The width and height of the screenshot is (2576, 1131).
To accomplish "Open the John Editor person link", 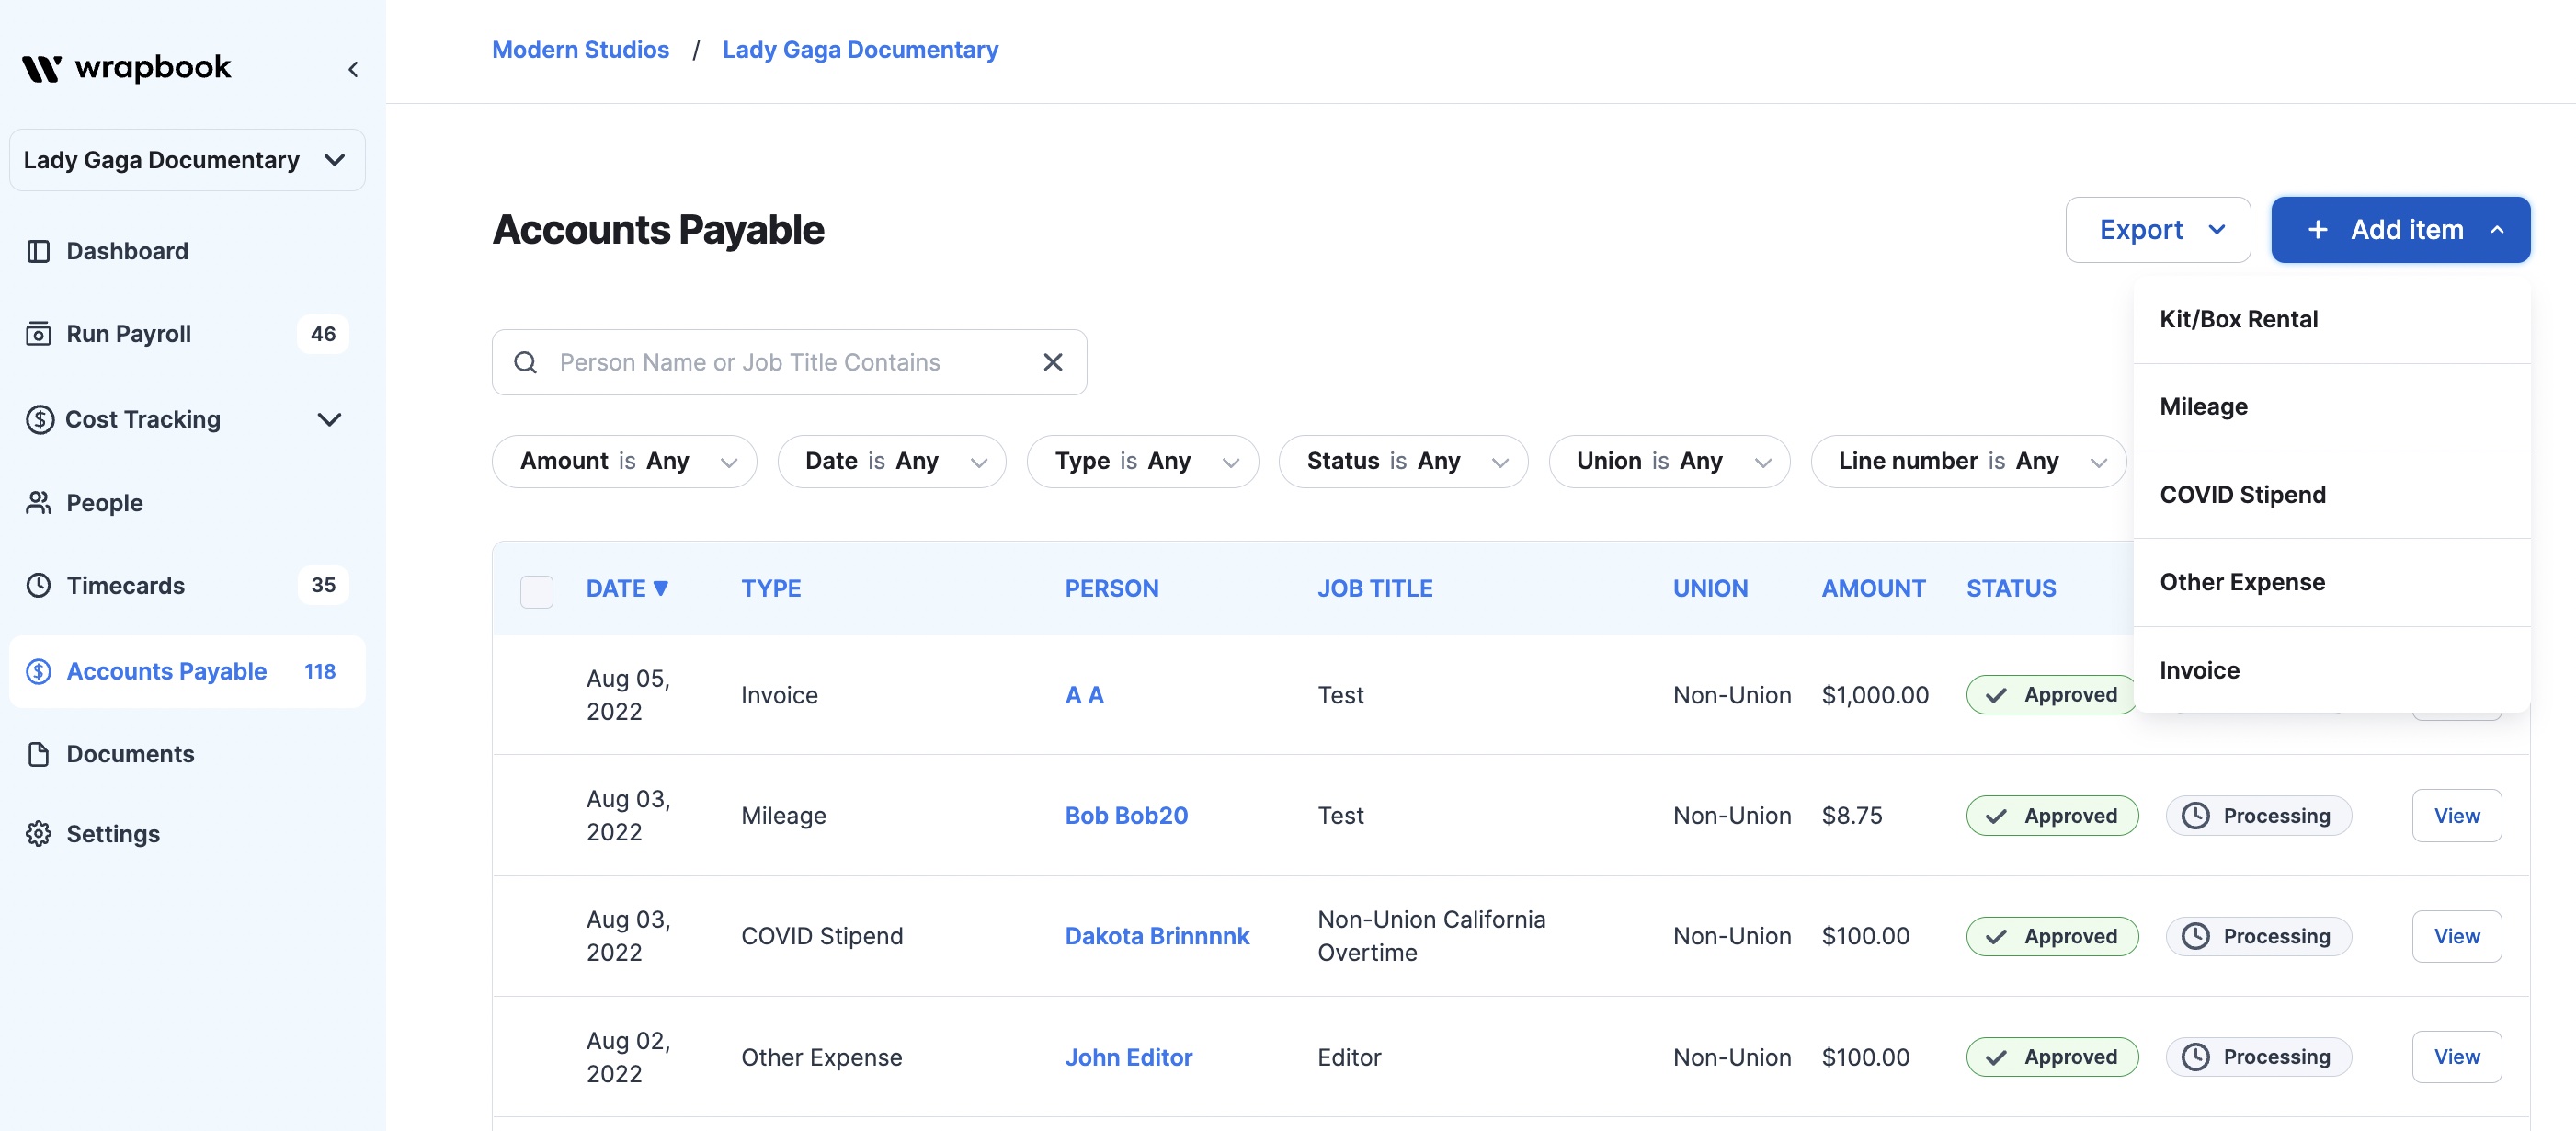I will pyautogui.click(x=1128, y=1057).
